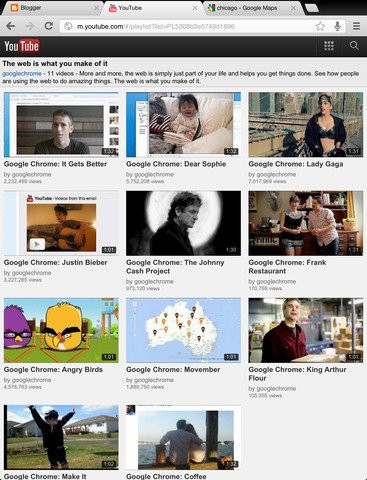Click the YouTube logo
Screen dimensions: 367x480
[x=22, y=46]
